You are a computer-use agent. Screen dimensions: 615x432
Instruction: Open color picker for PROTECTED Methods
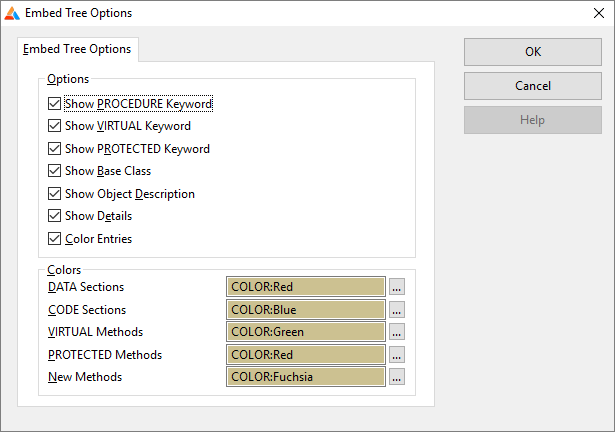click(x=397, y=355)
